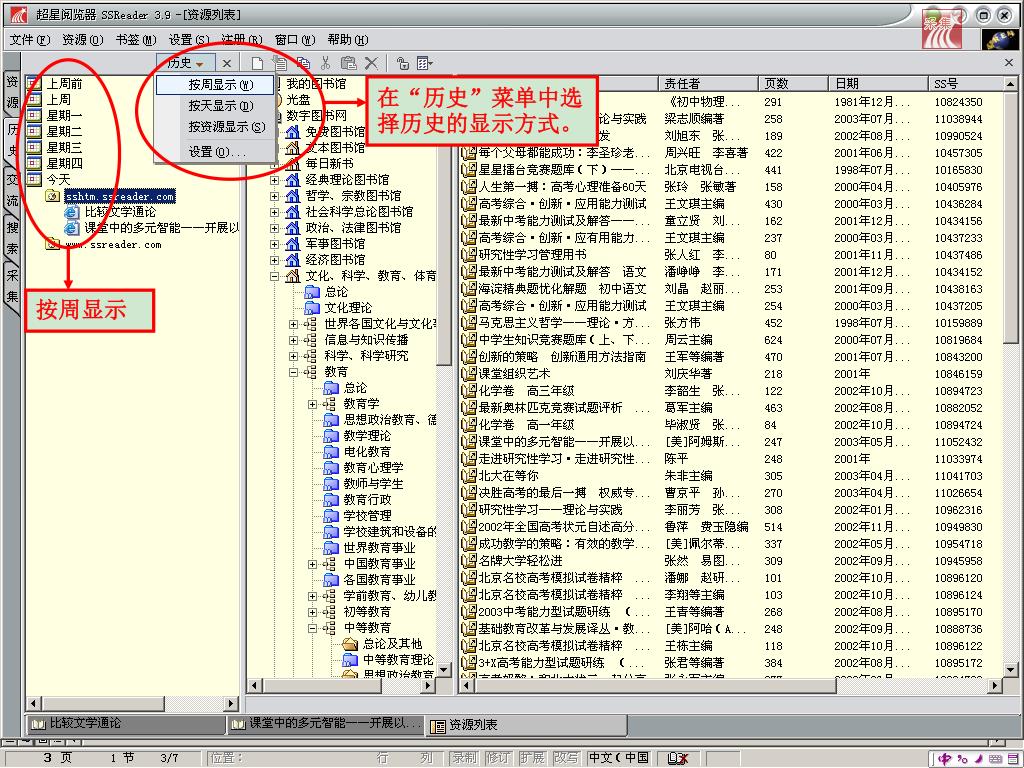This screenshot has width=1024, height=768.
Task: Collapse the 教育 tree node
Action: (x=294, y=372)
